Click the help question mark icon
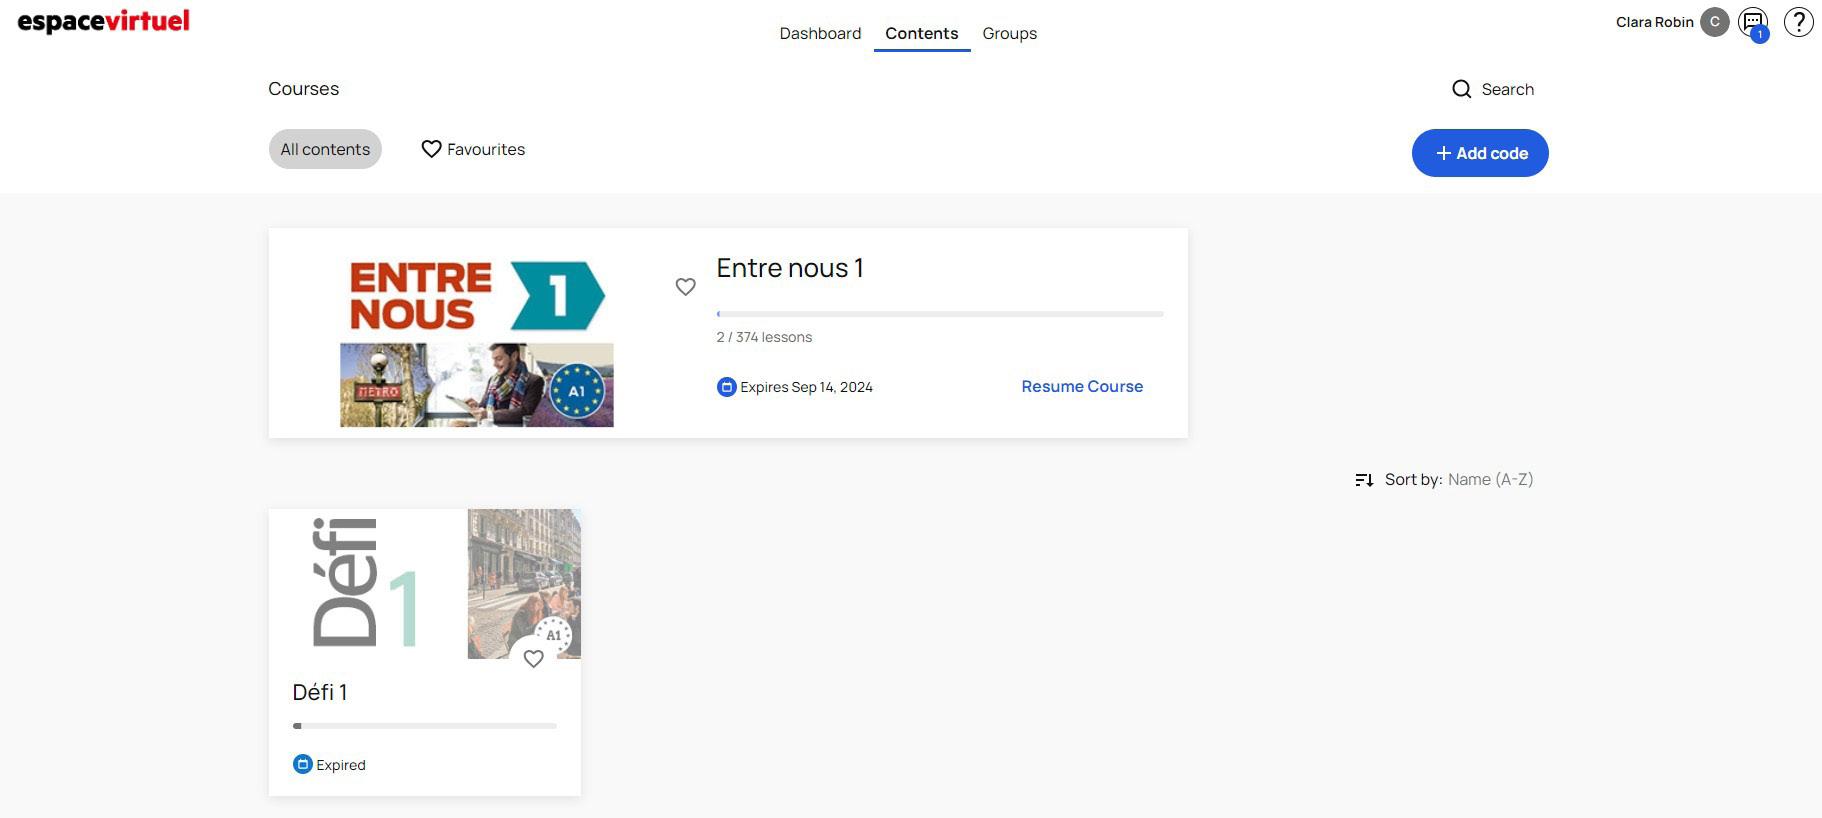This screenshot has height=818, width=1822. point(1798,22)
